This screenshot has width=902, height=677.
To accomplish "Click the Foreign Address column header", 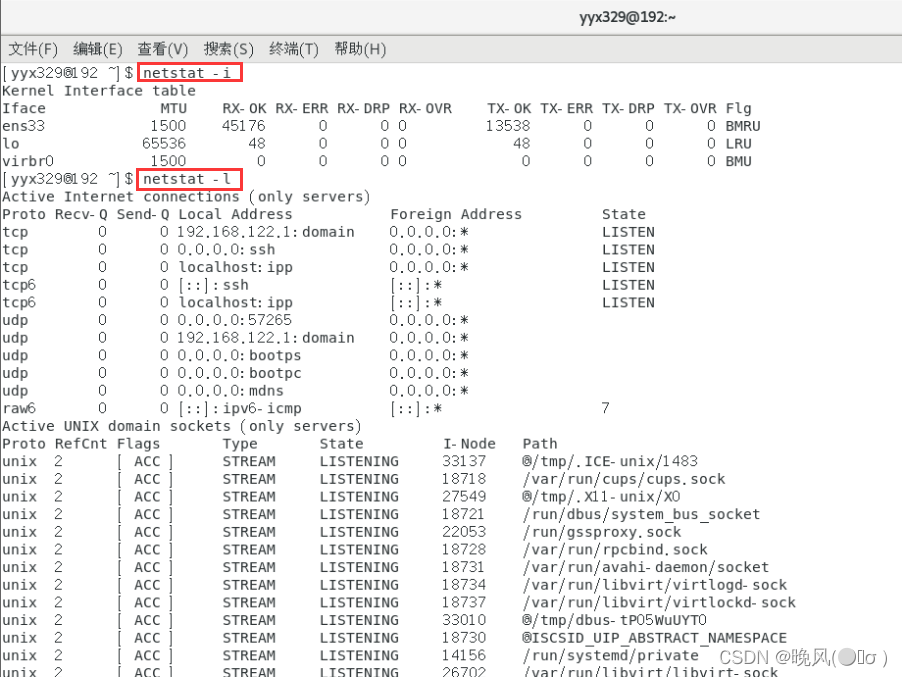I will coord(456,214).
